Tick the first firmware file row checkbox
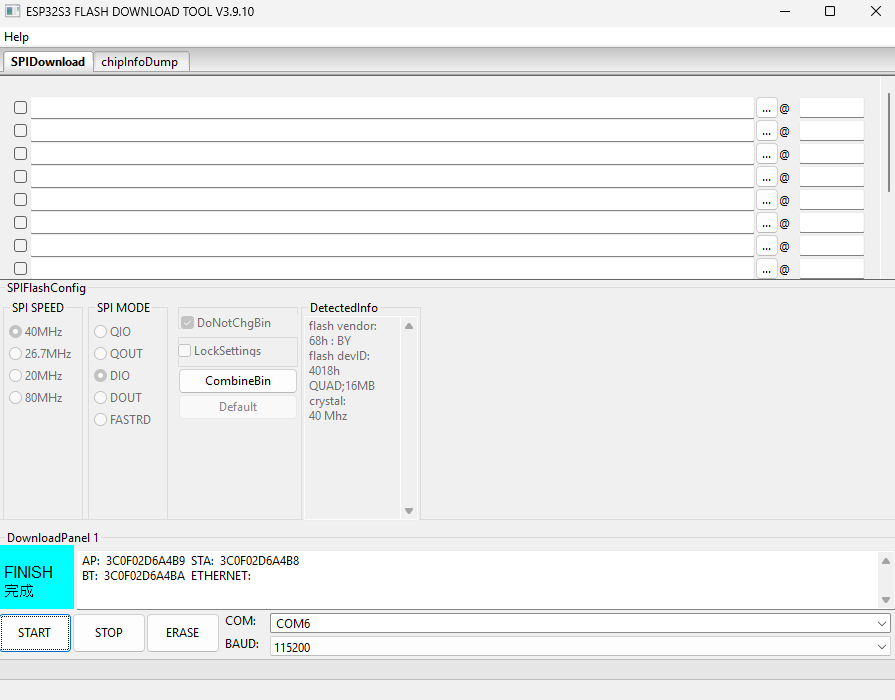The image size is (895, 700). (21, 107)
